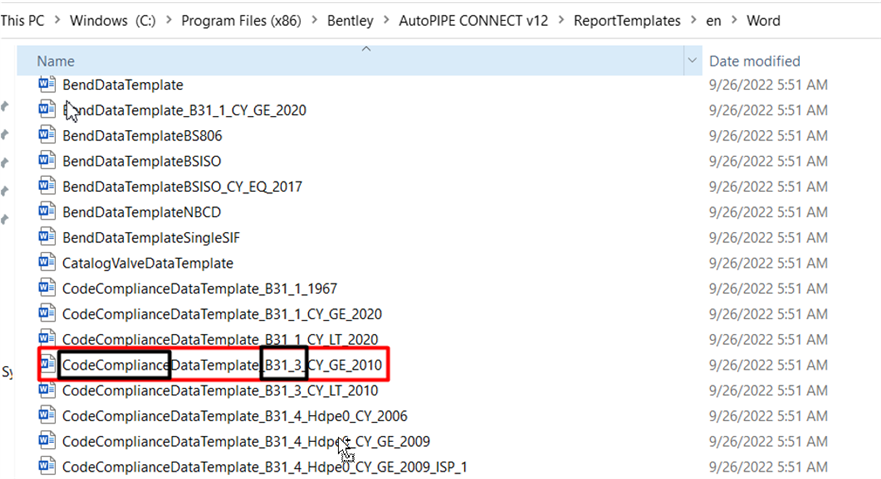The height and width of the screenshot is (479, 881).
Task: Select file CodeComplianceDataTemplate_B31_1_CY_GE_2020
Action: (x=222, y=314)
